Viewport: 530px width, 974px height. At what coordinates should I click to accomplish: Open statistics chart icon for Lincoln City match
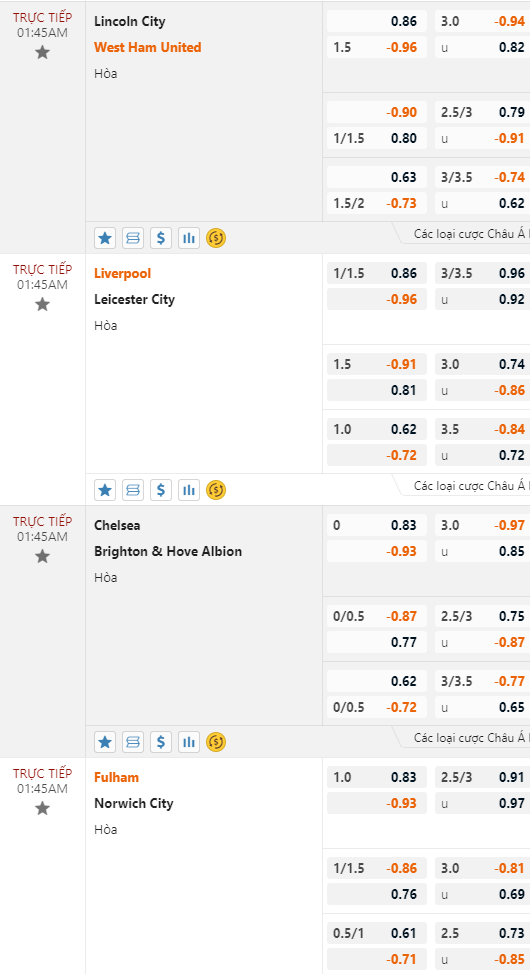(189, 238)
